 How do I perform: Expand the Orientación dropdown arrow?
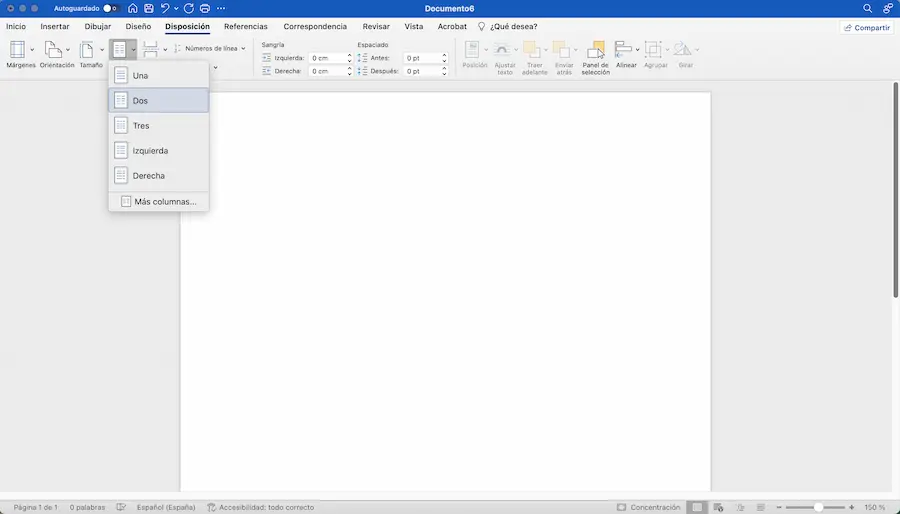(68, 50)
